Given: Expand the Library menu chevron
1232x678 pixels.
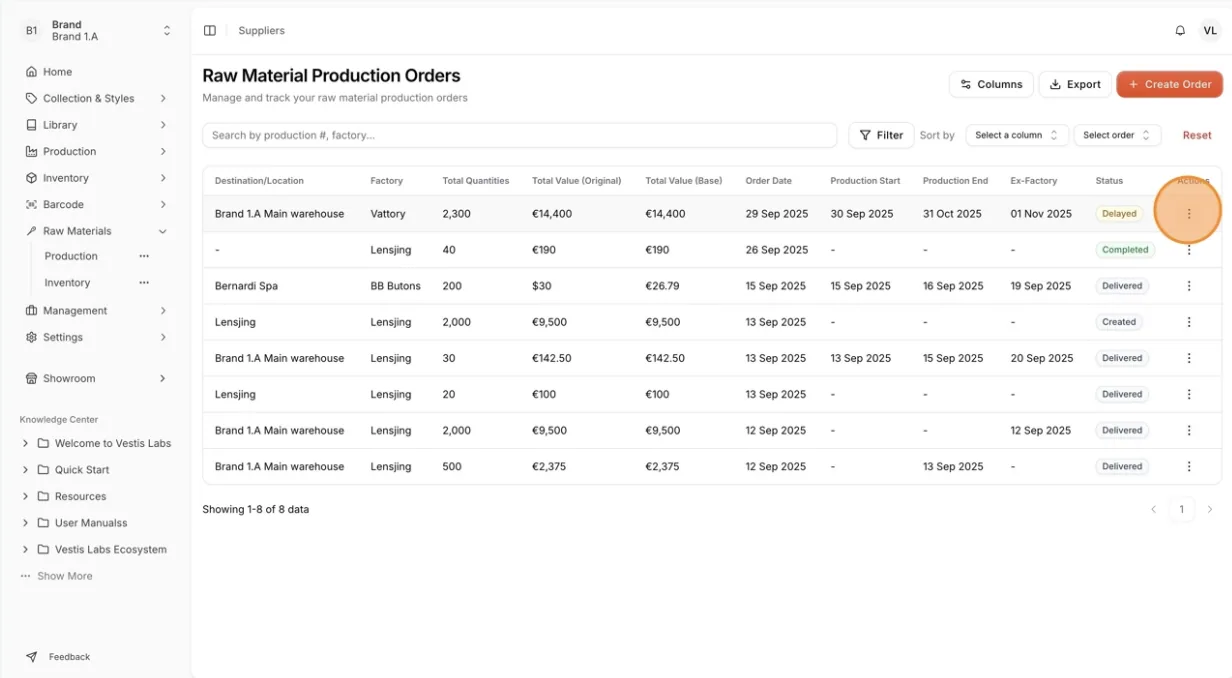Looking at the screenshot, I should coord(163,125).
